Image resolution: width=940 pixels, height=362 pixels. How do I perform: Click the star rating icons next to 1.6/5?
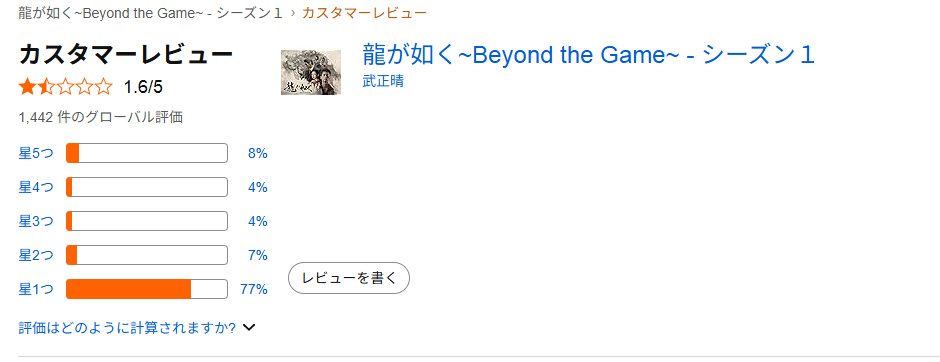click(x=65, y=87)
